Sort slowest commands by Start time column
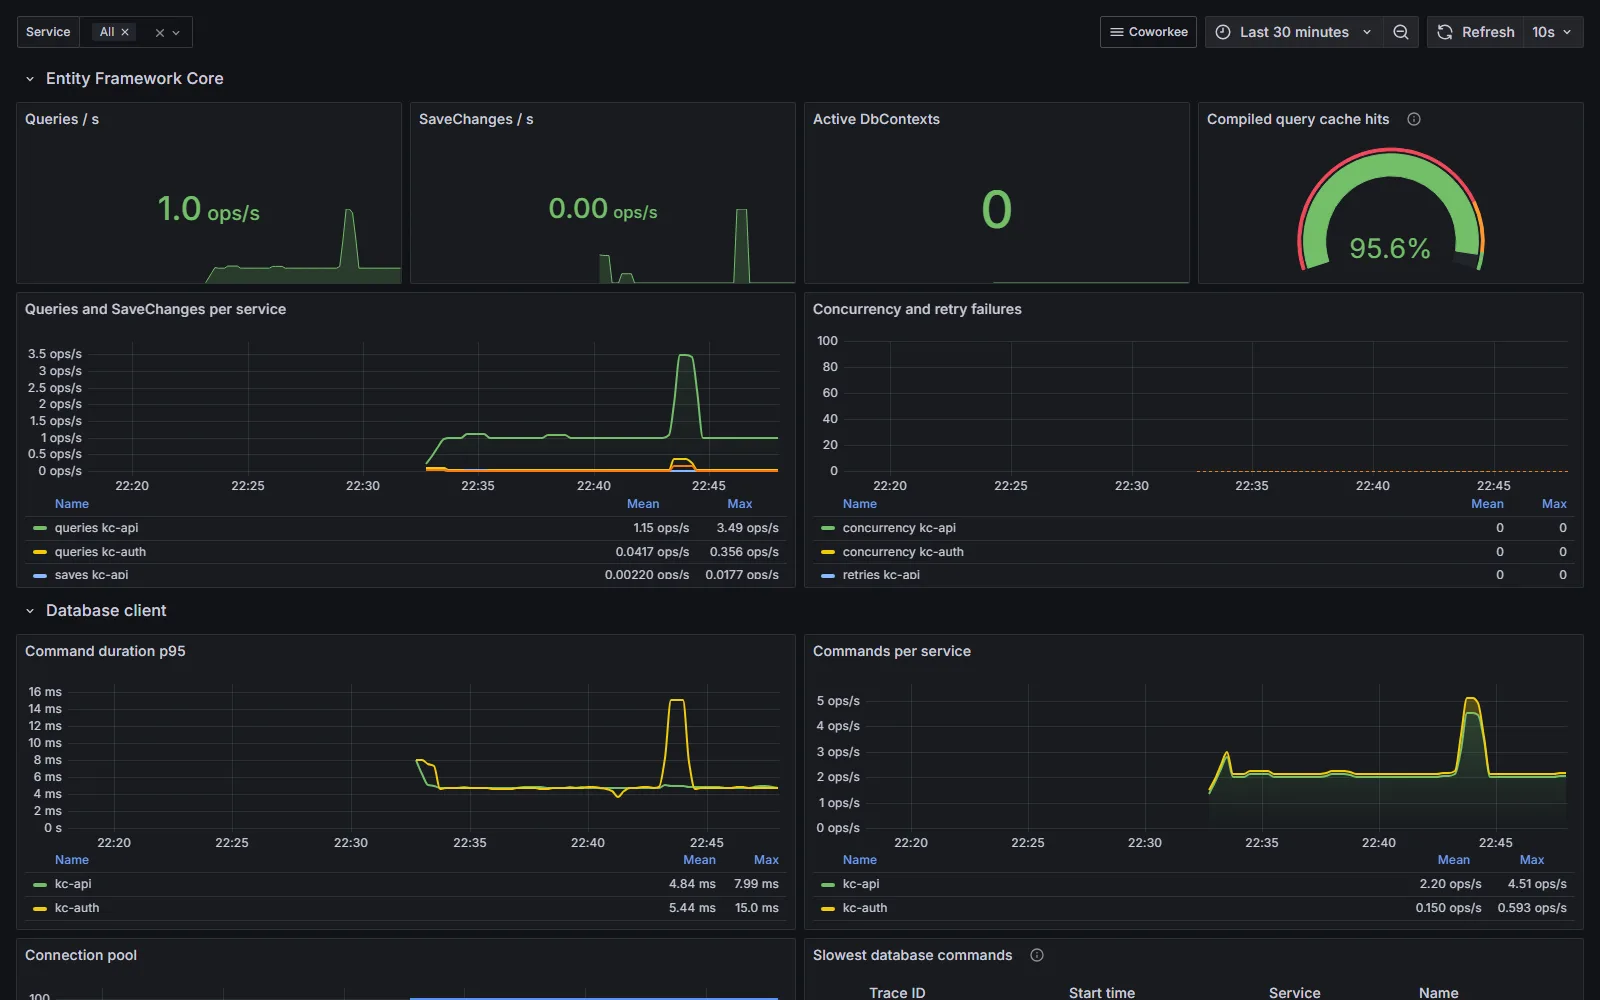Screen dimensions: 1600x1000 tap(1102, 992)
